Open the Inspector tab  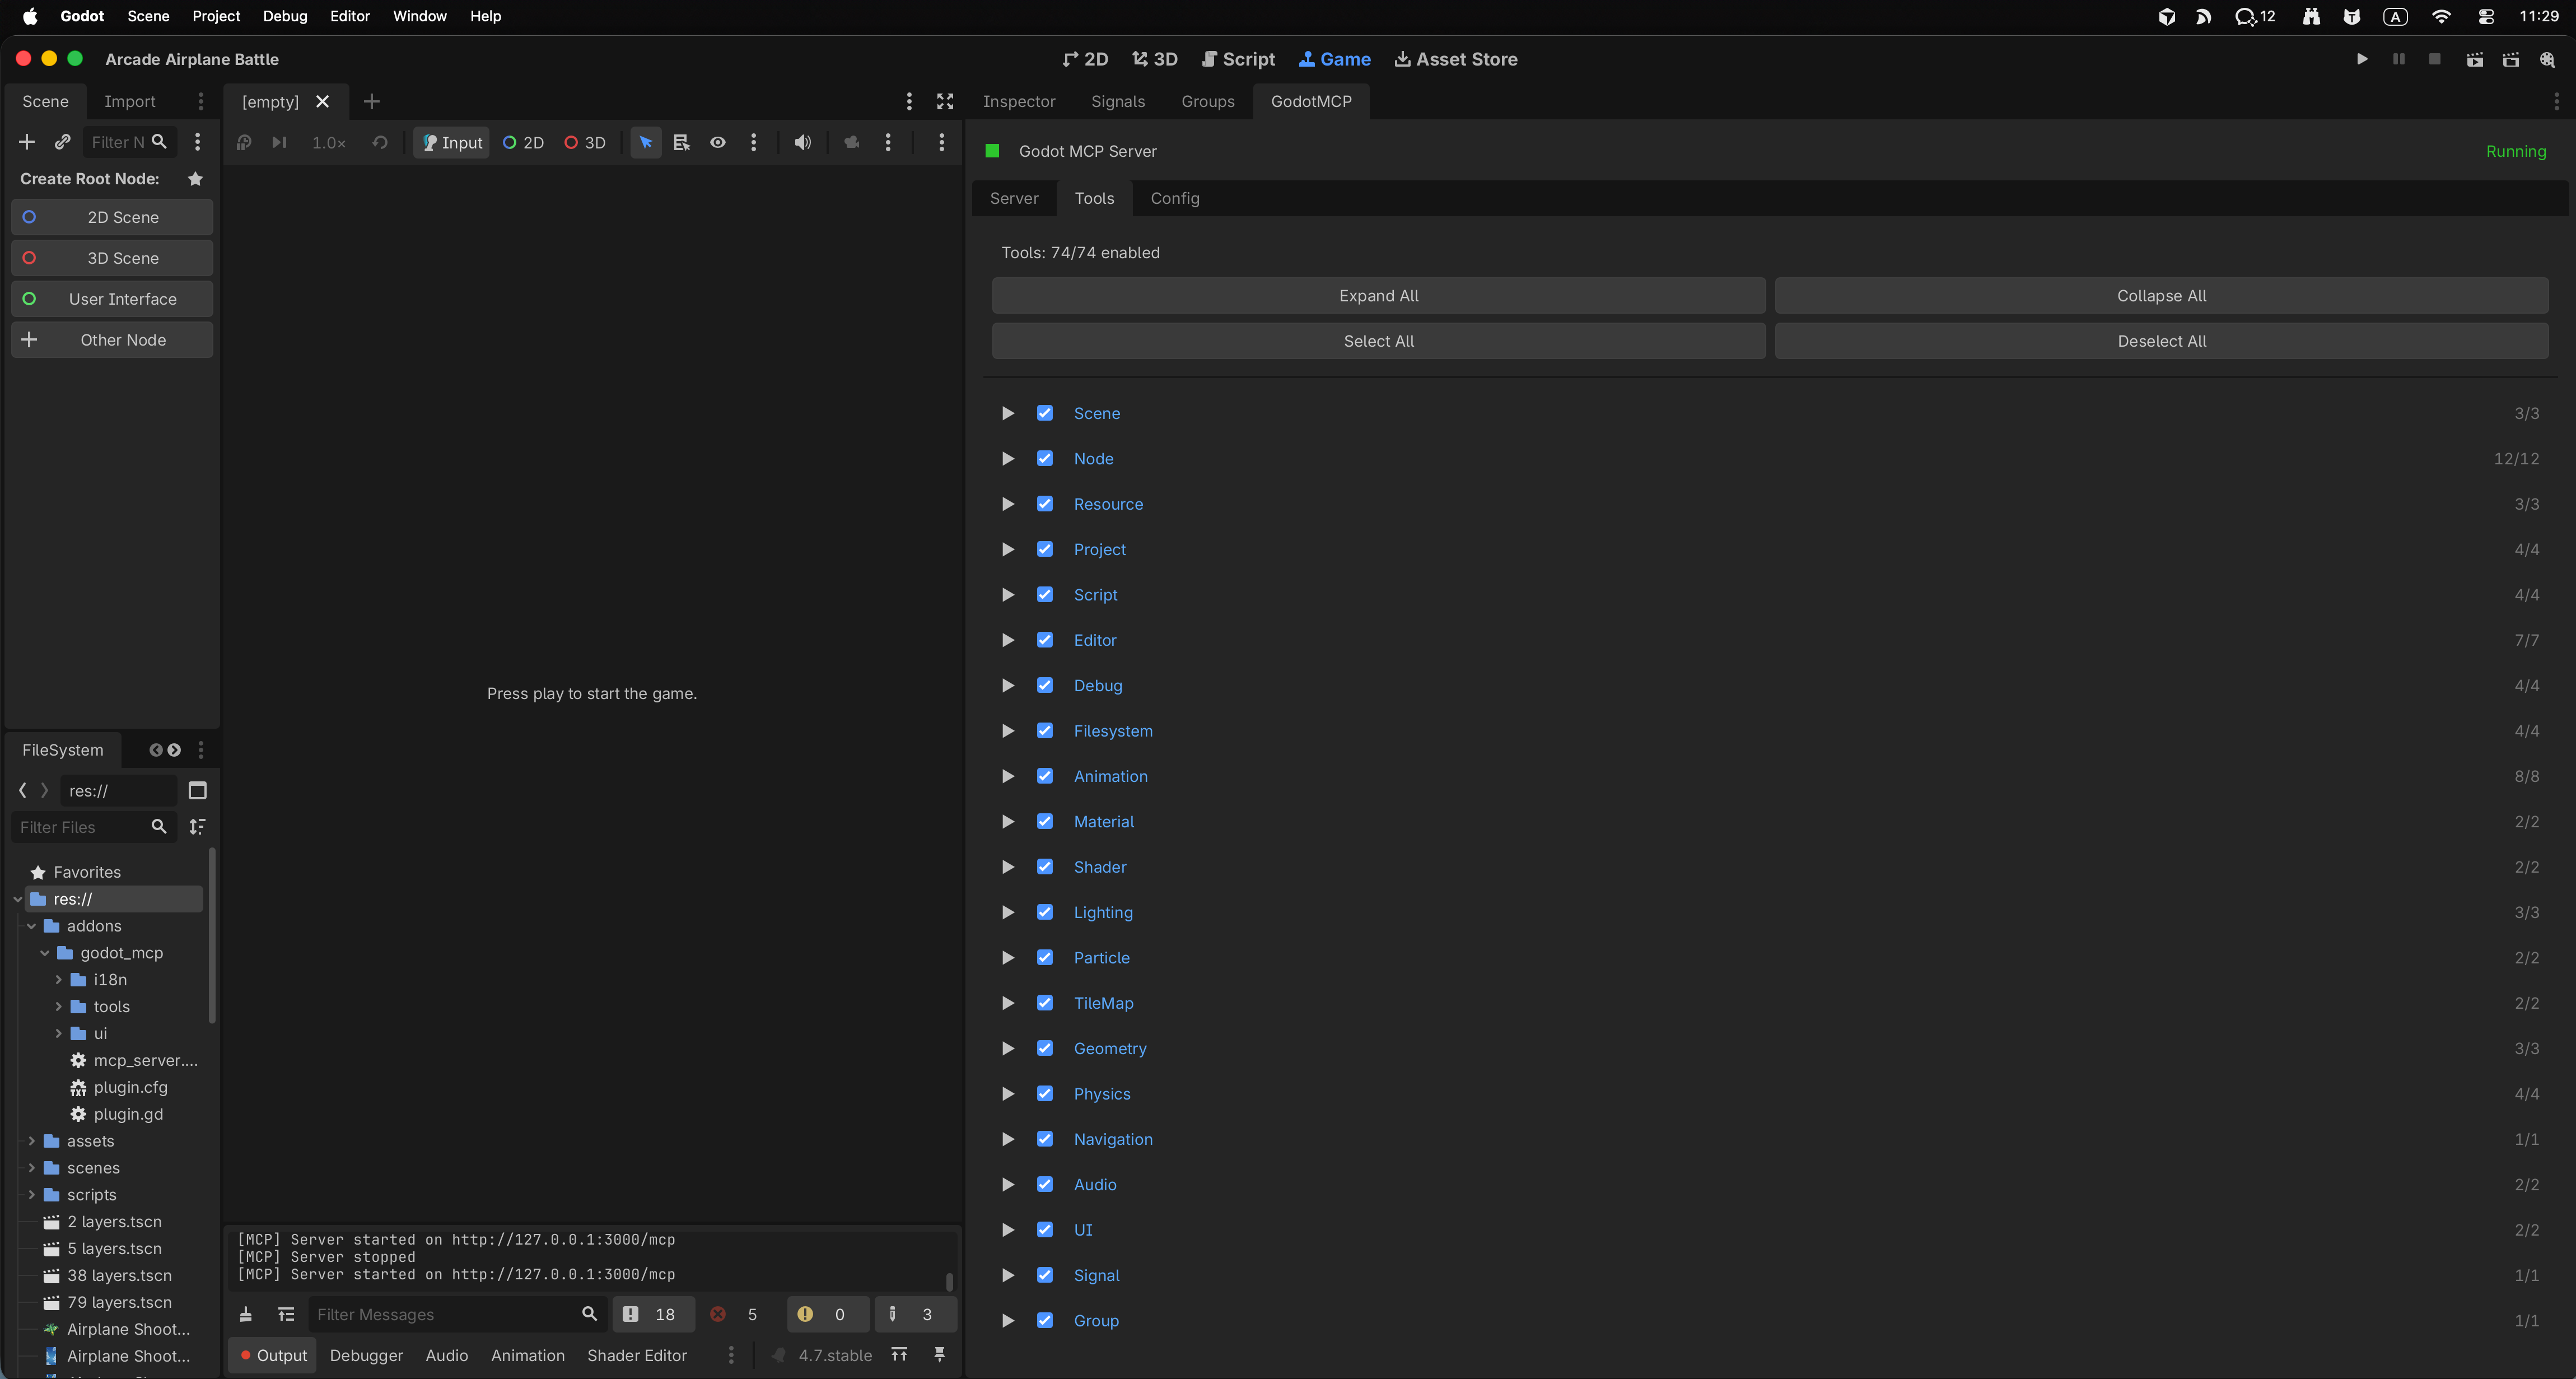[x=1019, y=101]
